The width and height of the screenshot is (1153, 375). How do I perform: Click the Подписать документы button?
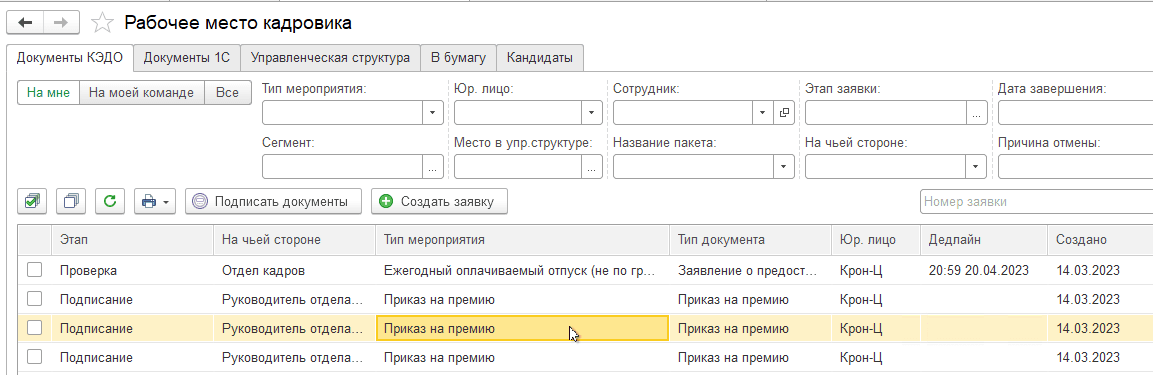pos(273,201)
